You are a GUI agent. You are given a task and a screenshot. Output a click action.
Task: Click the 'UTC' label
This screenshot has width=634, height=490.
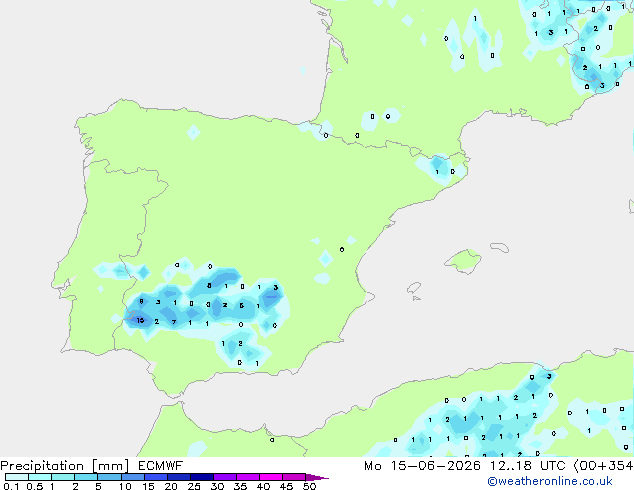coord(553,466)
